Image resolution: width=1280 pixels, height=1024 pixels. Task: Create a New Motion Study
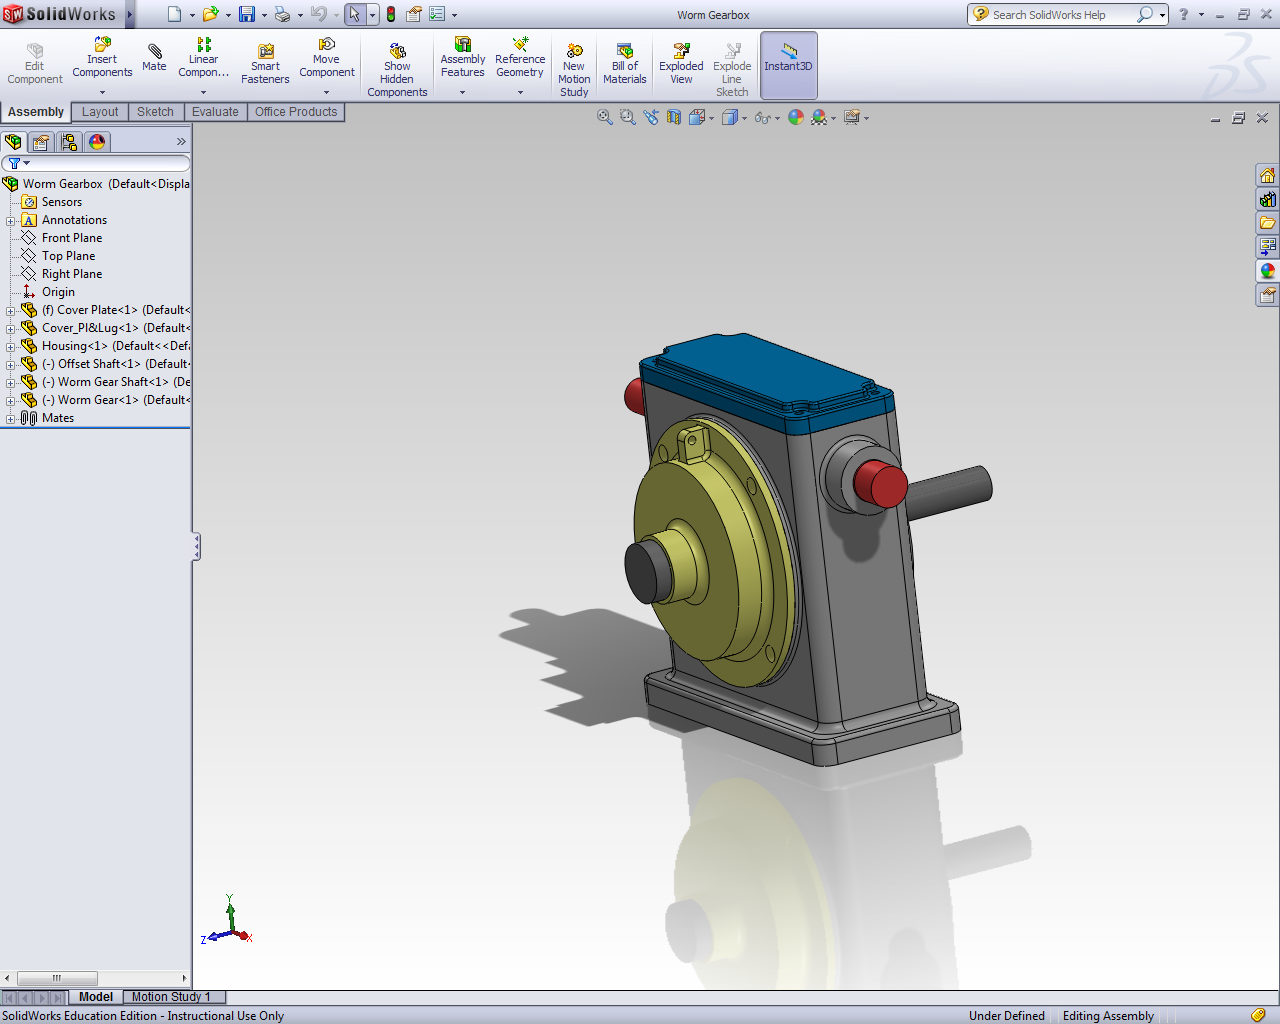pos(574,70)
